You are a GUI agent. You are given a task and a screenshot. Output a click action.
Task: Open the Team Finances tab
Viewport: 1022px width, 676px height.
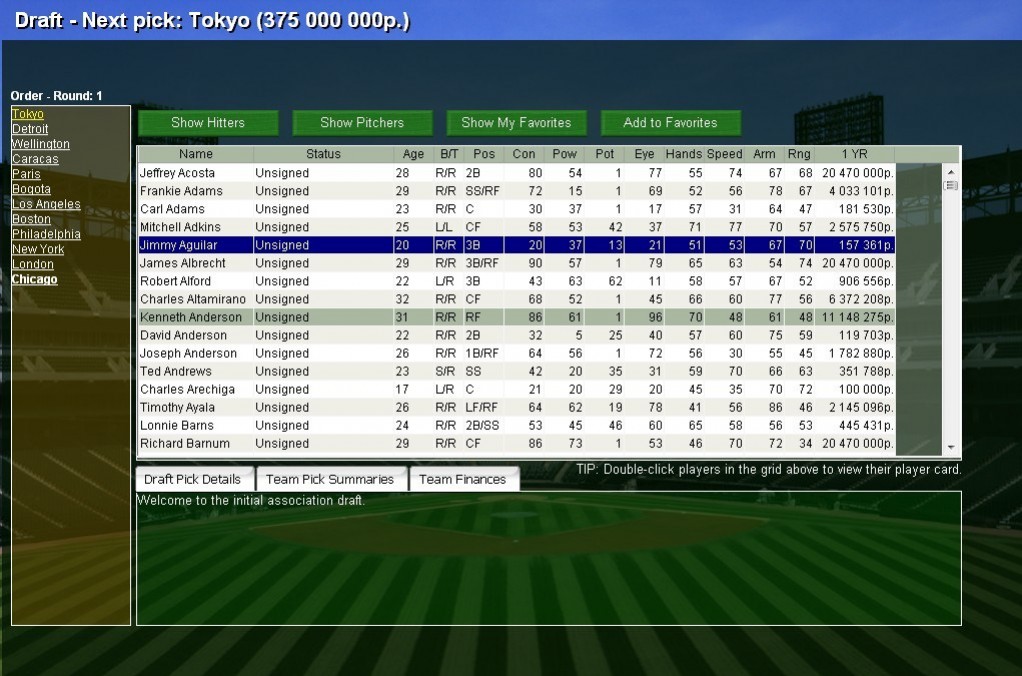463,479
